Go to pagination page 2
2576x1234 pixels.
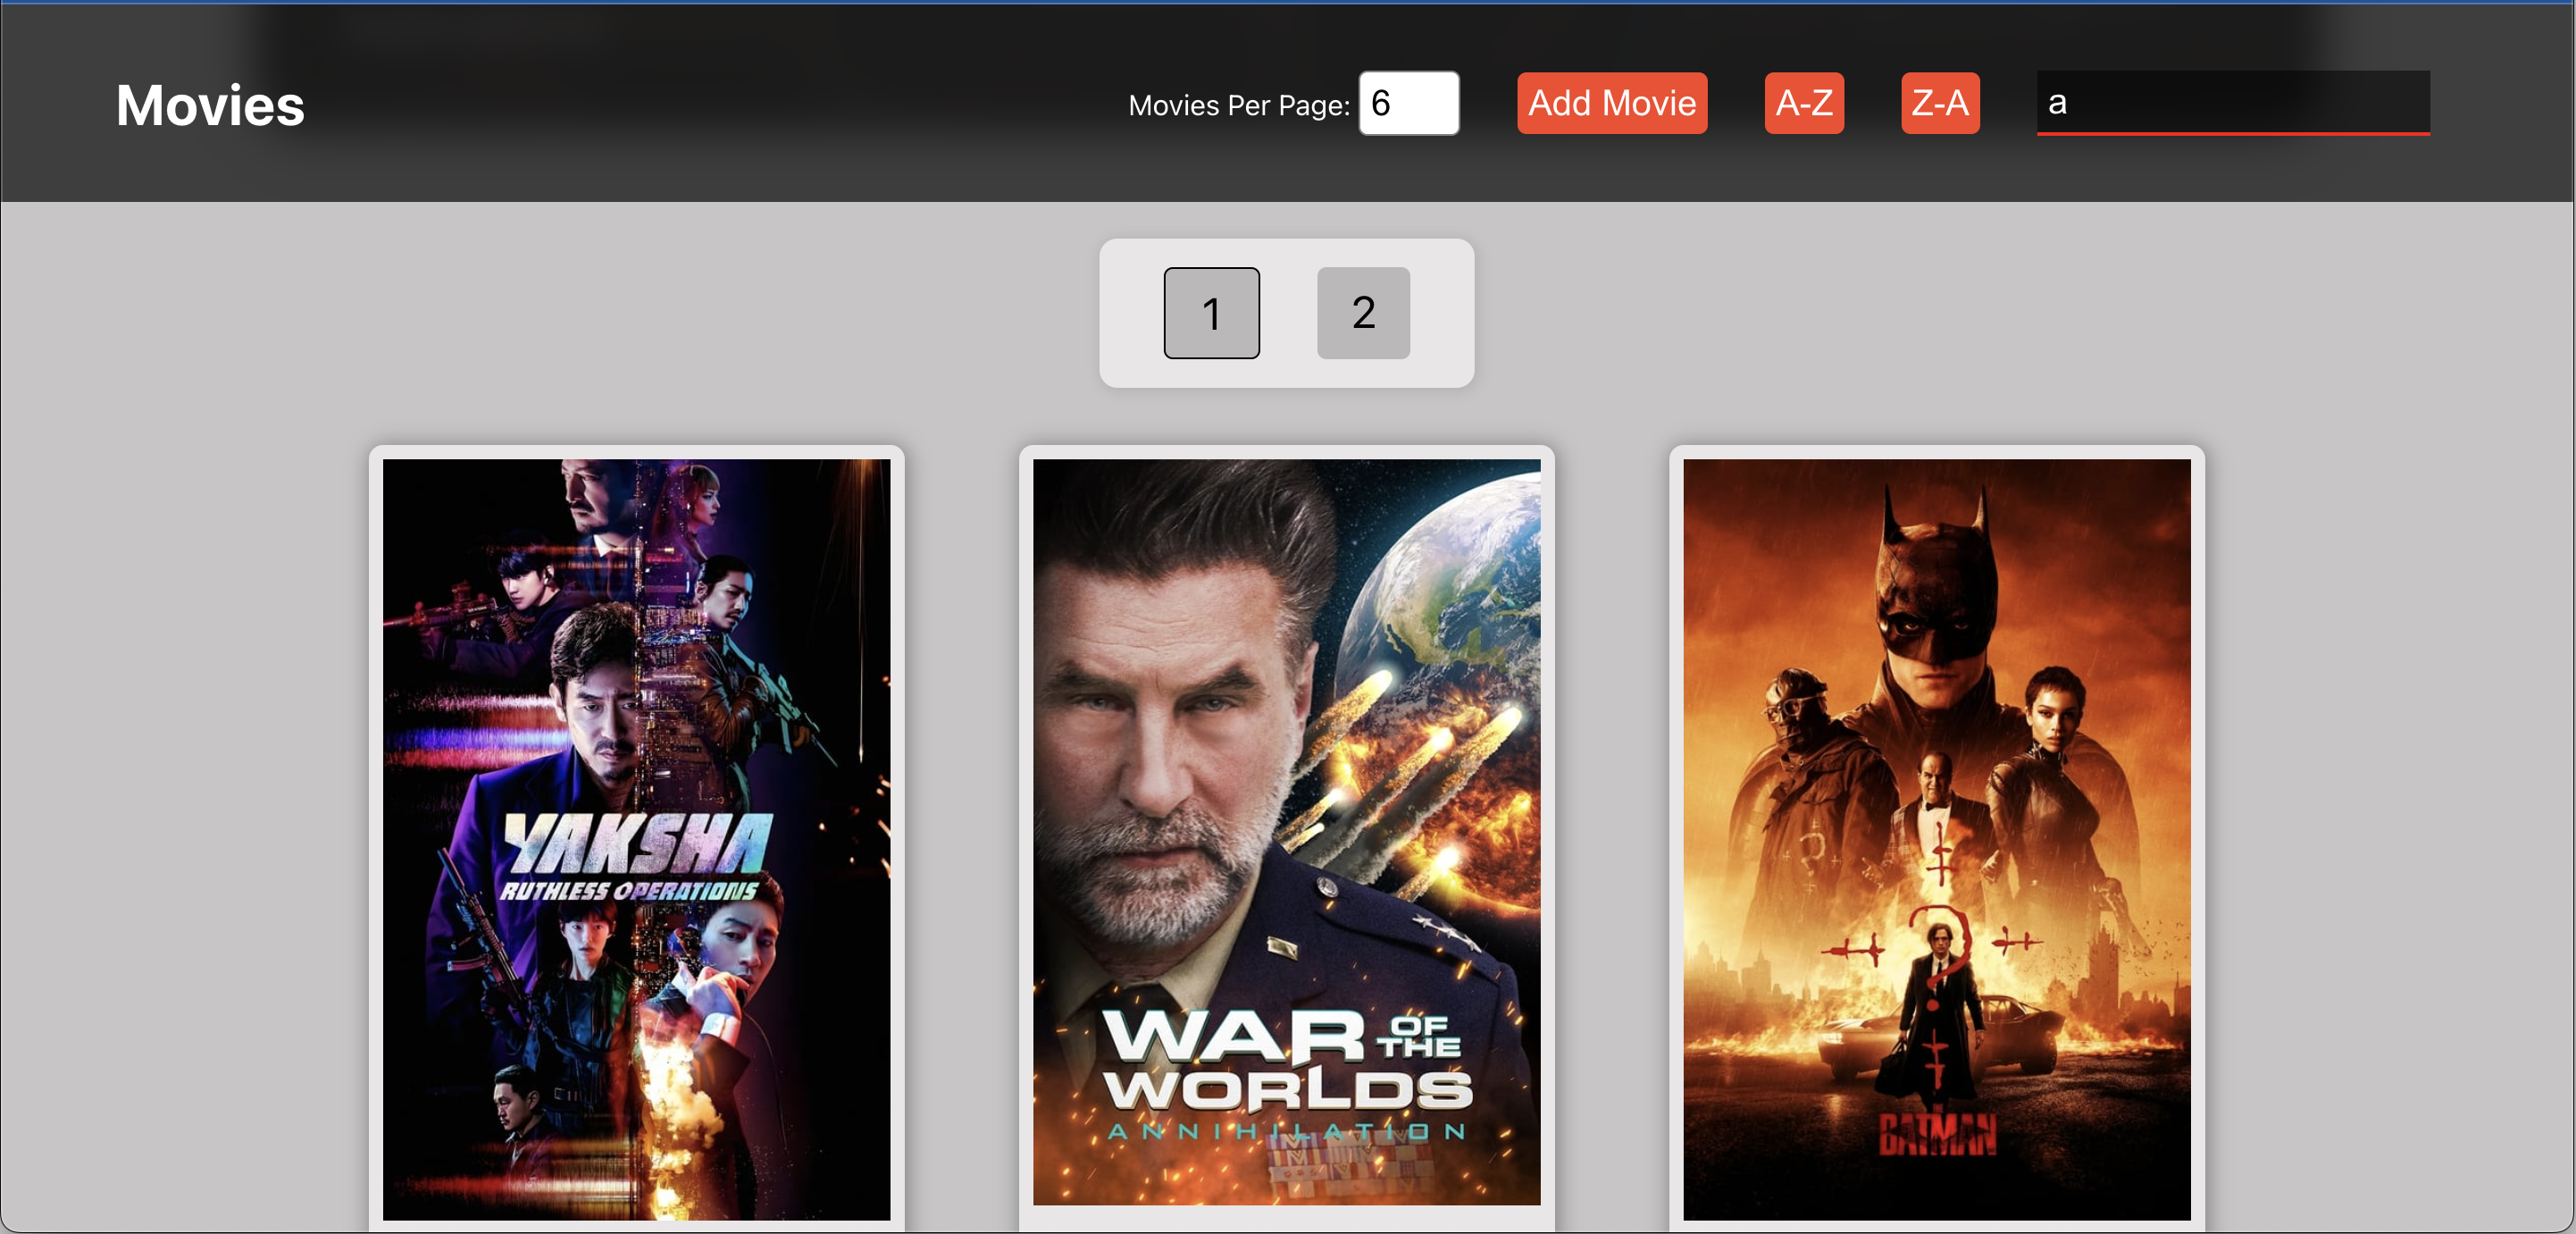pyautogui.click(x=1363, y=313)
